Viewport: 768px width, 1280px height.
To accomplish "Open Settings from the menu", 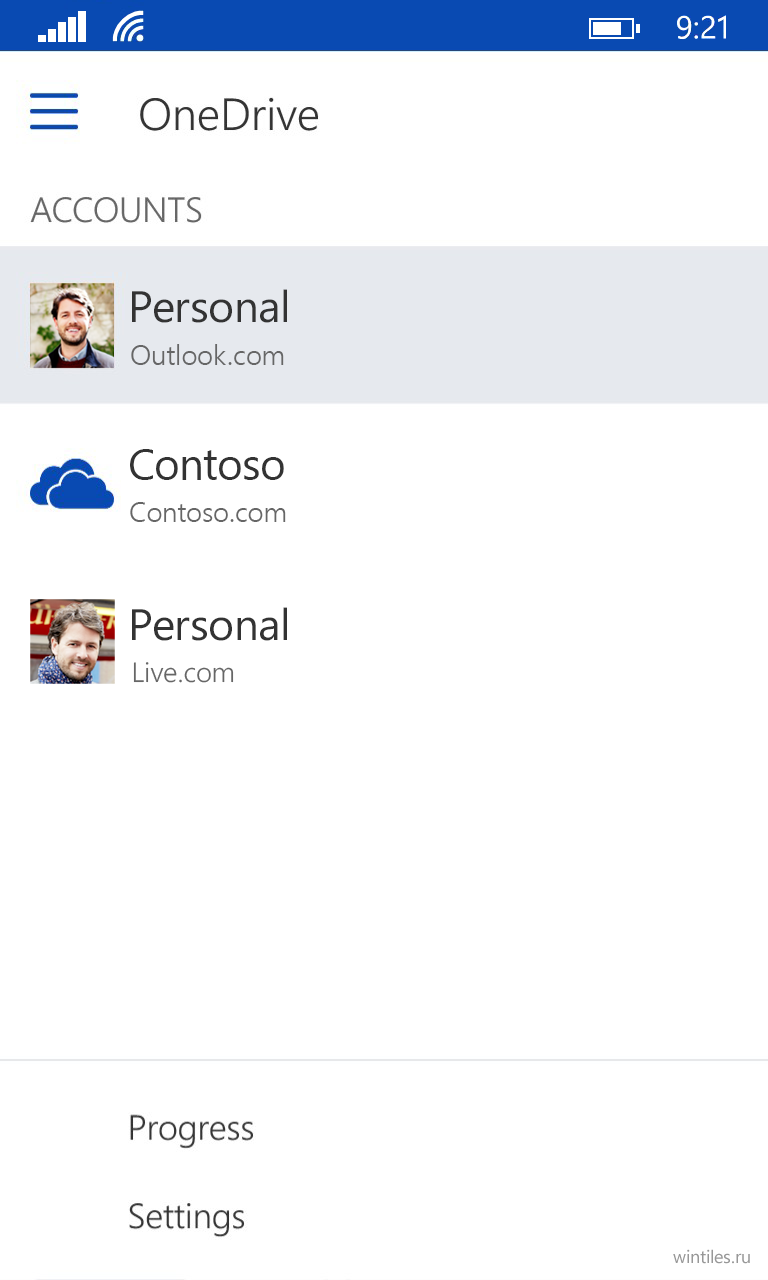I will pyautogui.click(x=187, y=1216).
